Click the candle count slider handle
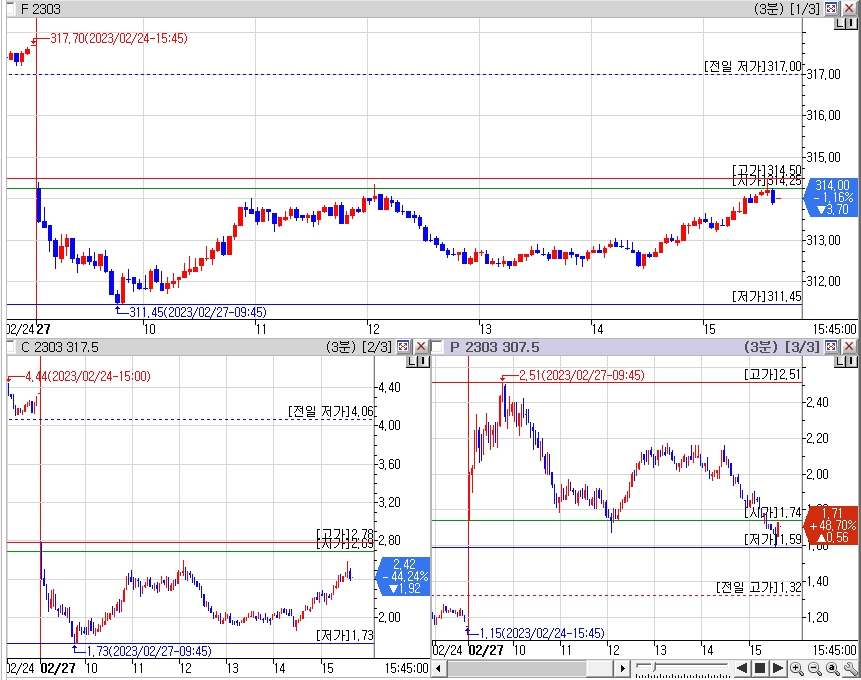This screenshot has height=680, width=861. pyautogui.click(x=653, y=667)
